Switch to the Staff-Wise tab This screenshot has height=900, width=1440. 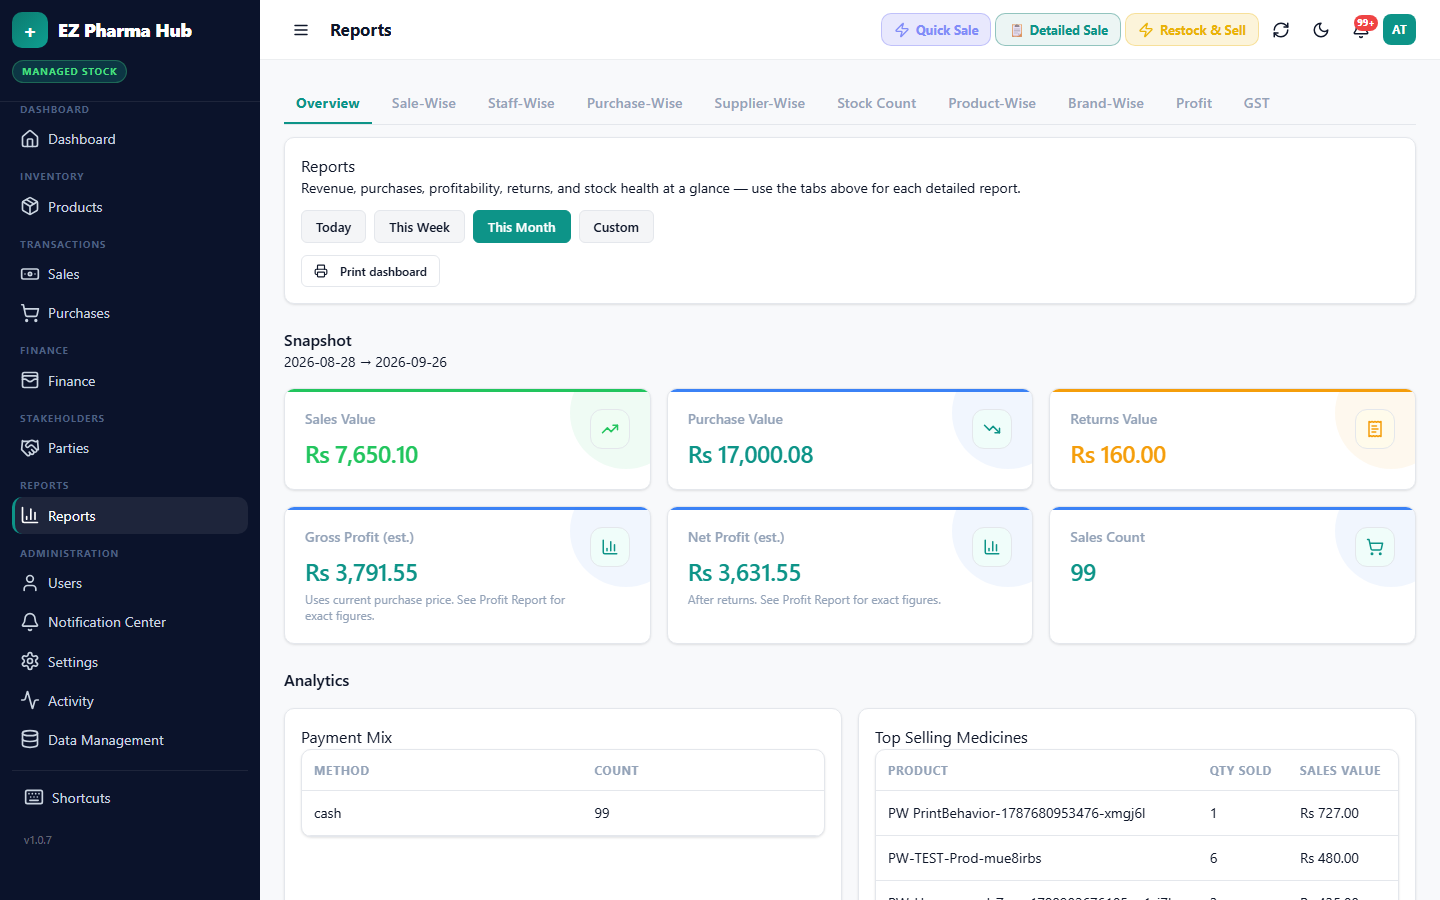pyautogui.click(x=521, y=103)
